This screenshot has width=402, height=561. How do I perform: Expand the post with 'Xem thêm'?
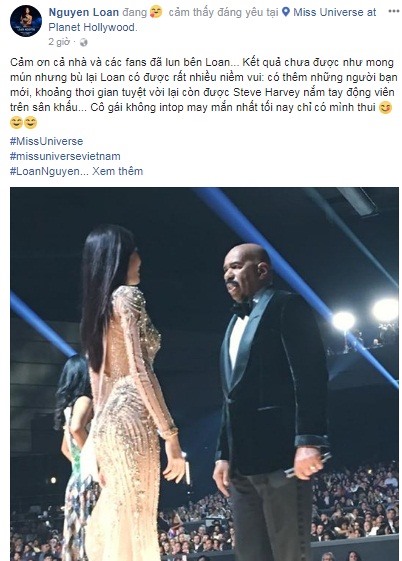click(118, 171)
